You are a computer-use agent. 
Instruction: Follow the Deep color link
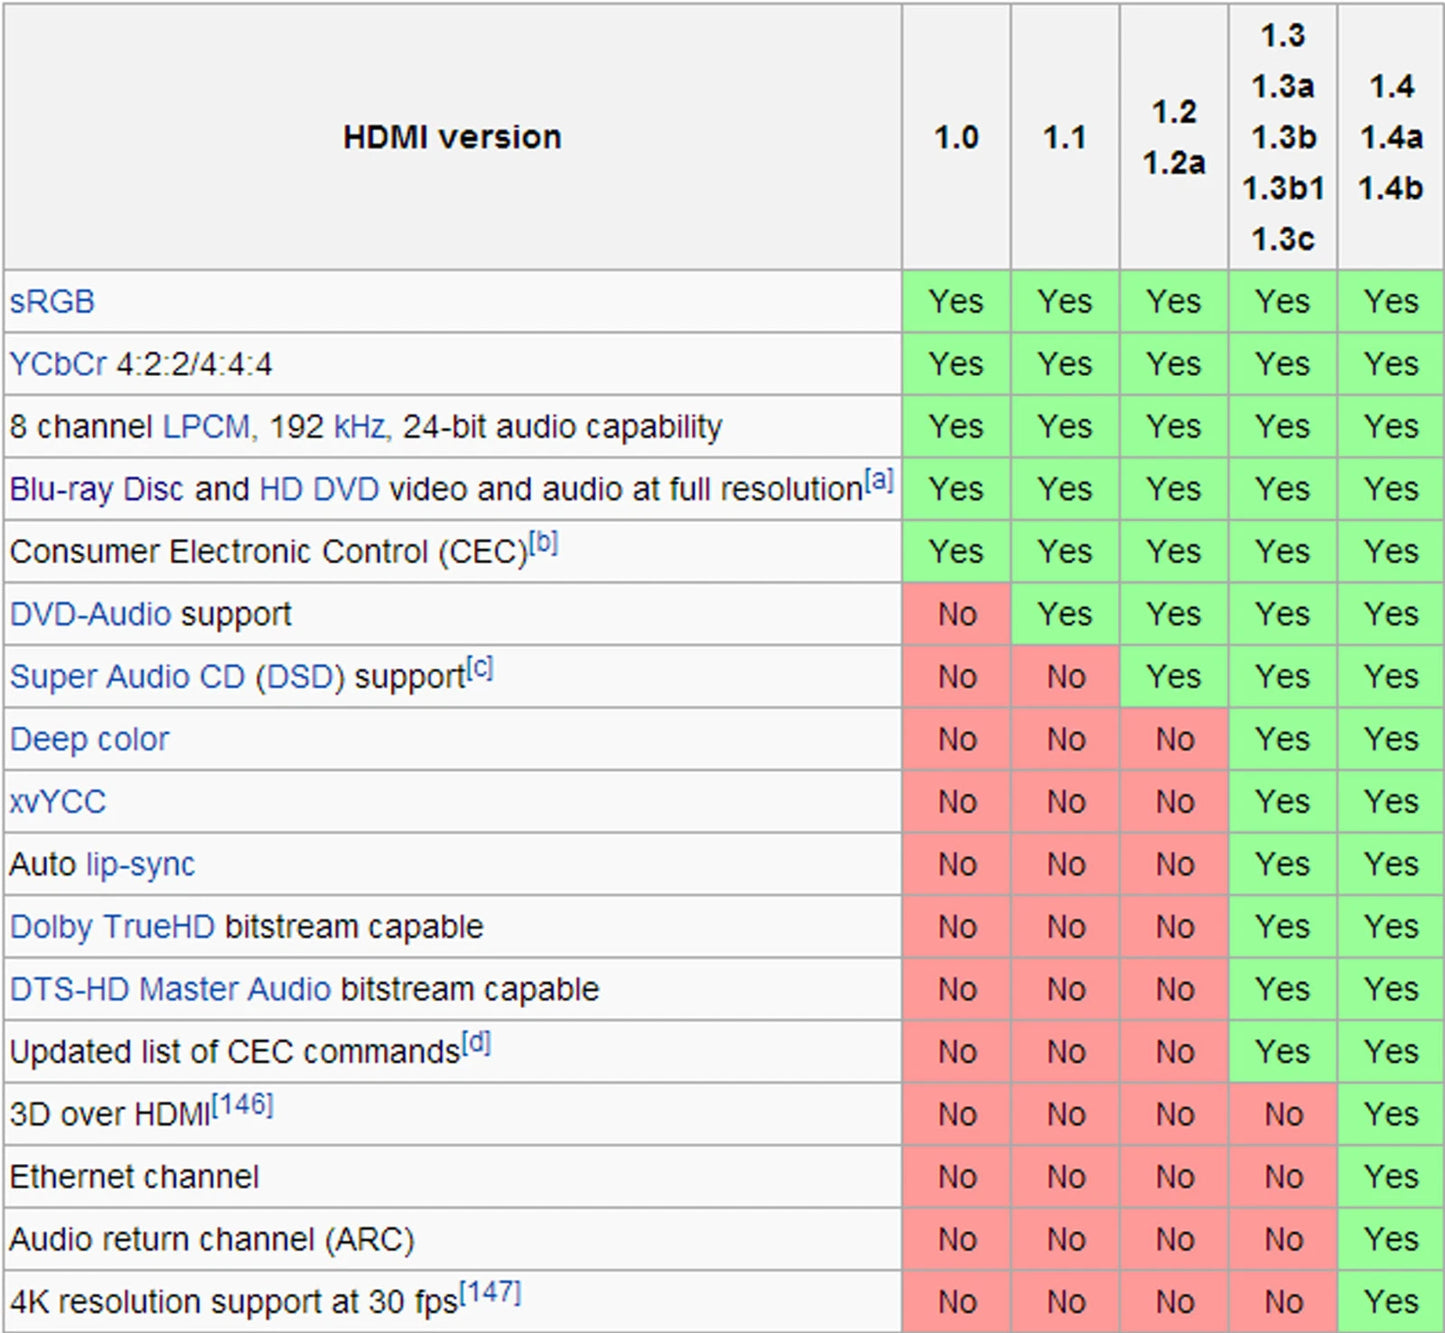pyautogui.click(x=89, y=740)
